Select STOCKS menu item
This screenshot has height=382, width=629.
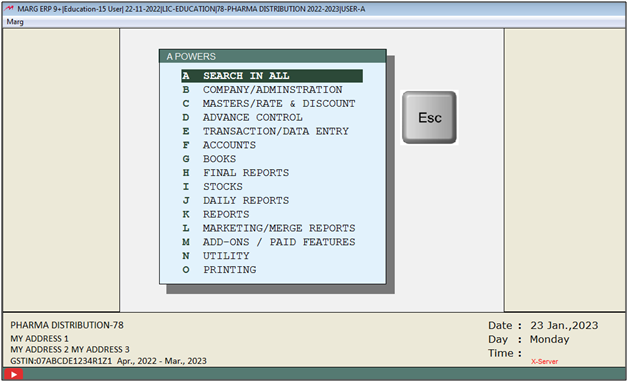(212, 187)
